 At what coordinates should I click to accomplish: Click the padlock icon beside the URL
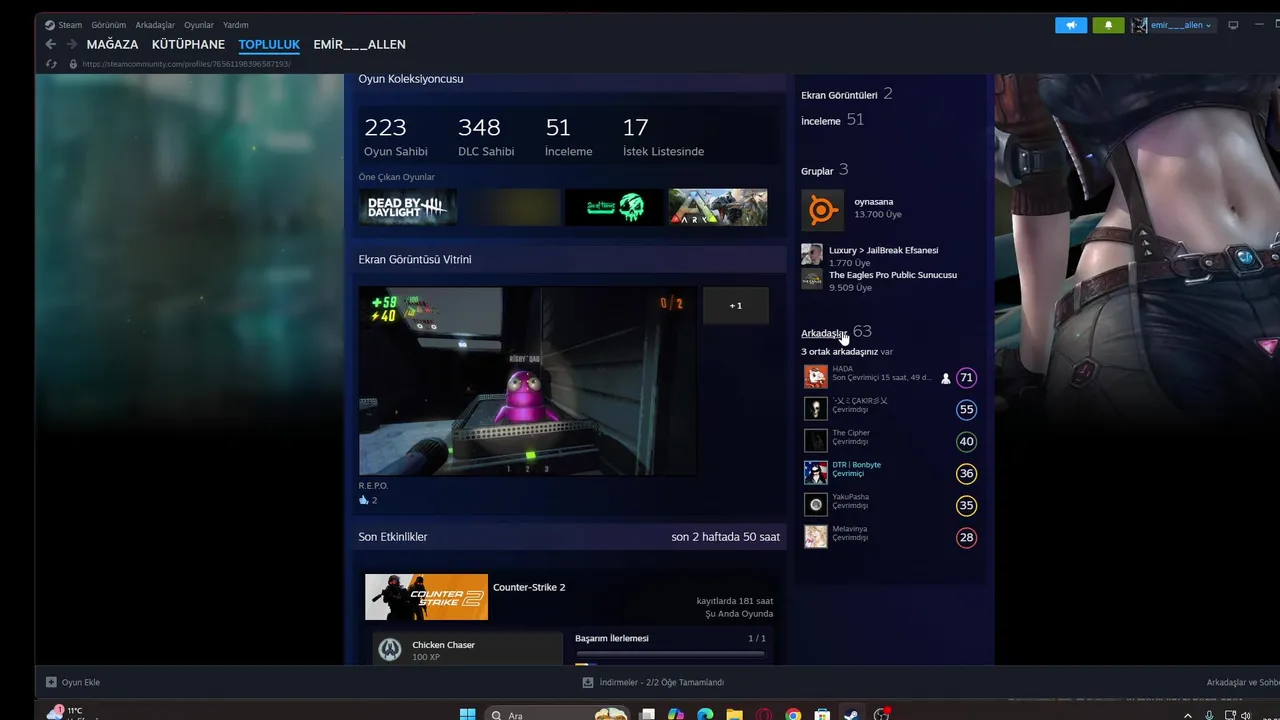[73, 64]
